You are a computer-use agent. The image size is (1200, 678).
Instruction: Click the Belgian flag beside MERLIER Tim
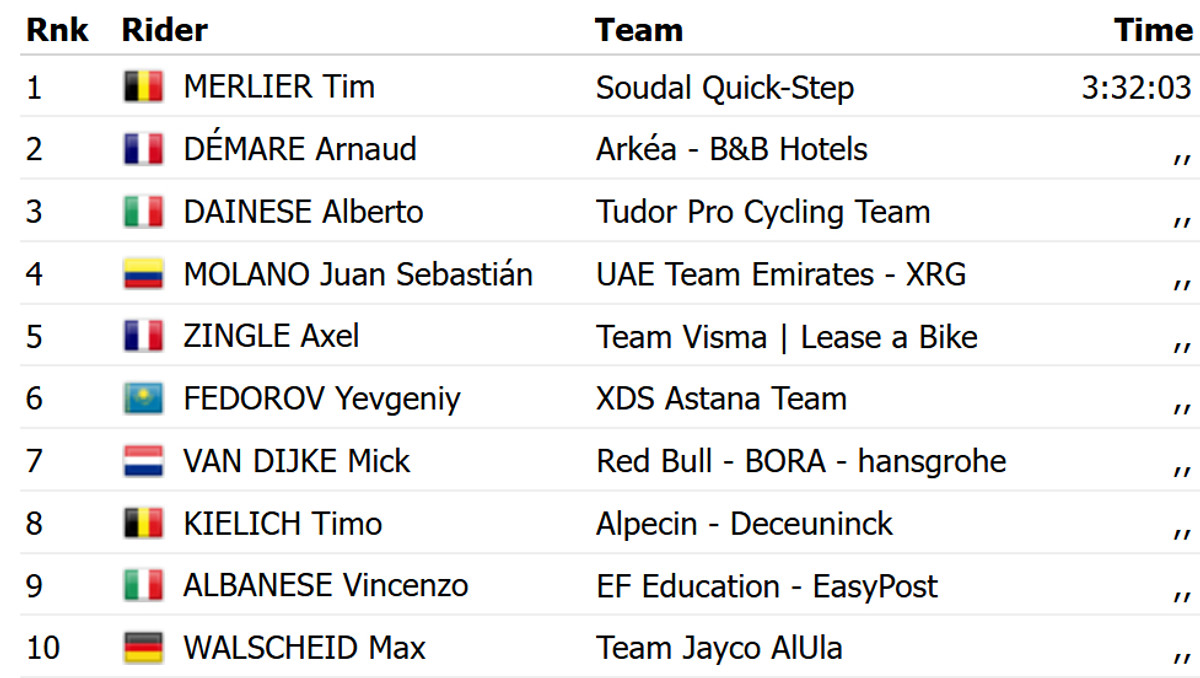coord(143,88)
